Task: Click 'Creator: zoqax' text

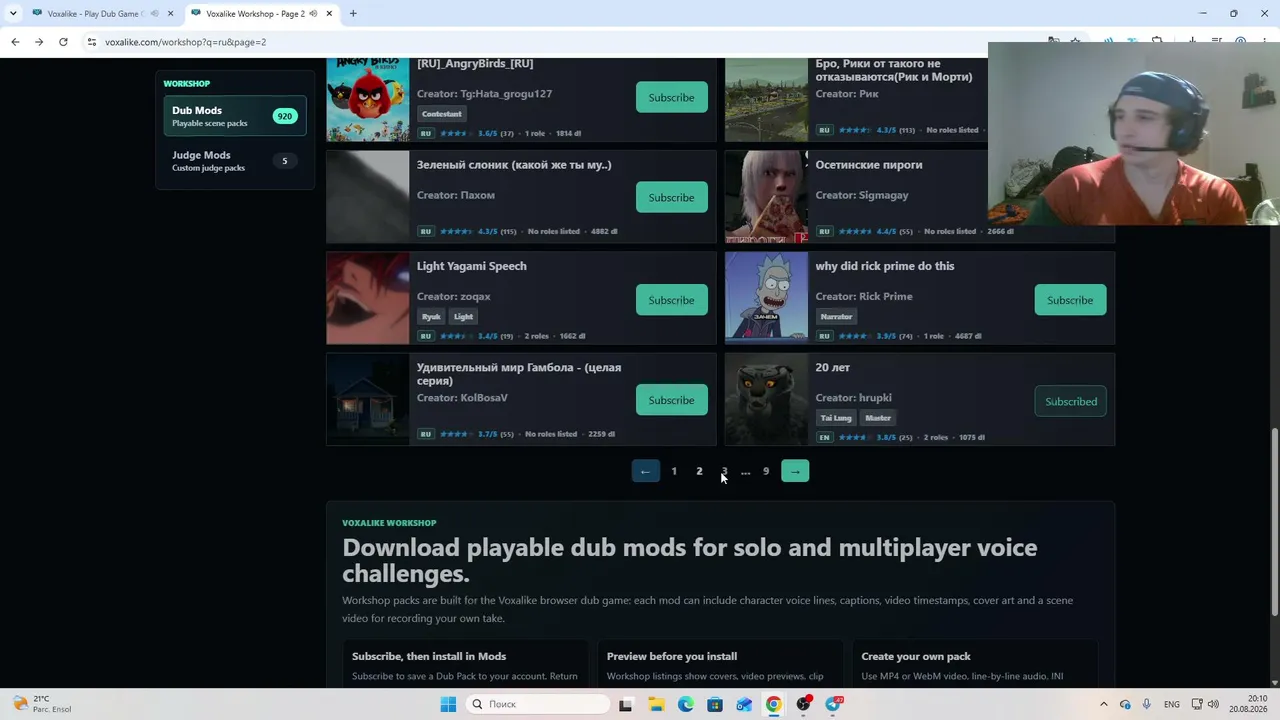Action: (x=454, y=296)
